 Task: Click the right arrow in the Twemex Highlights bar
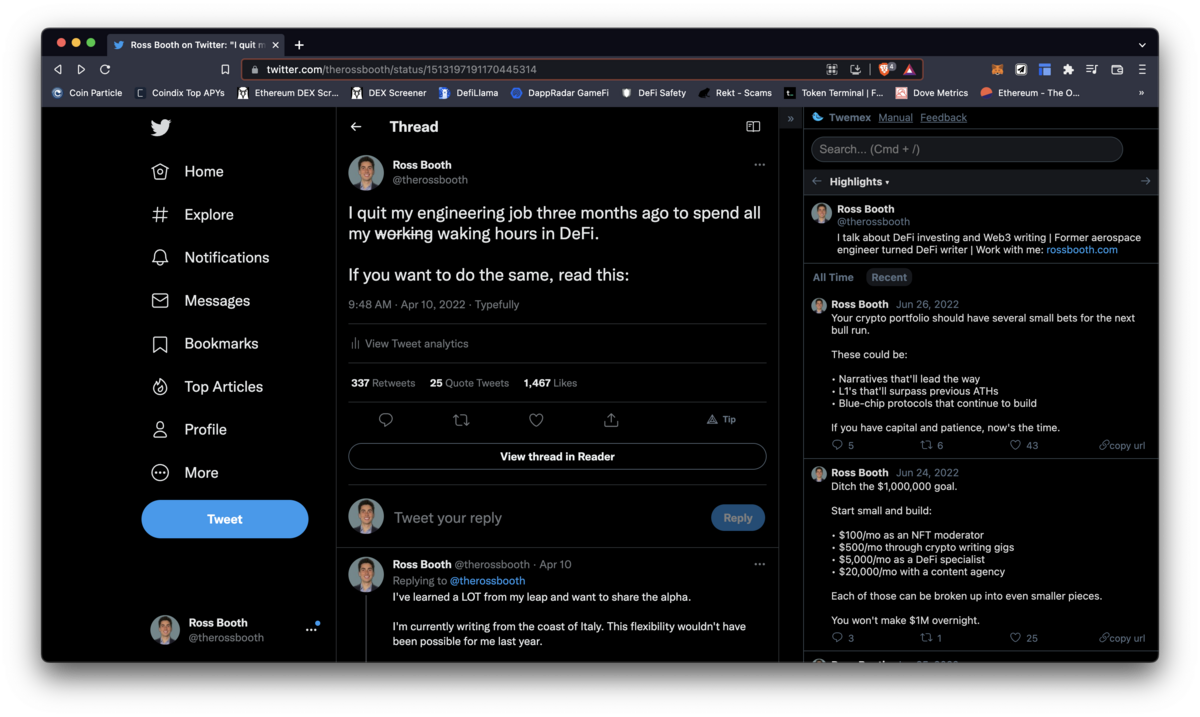(1145, 182)
